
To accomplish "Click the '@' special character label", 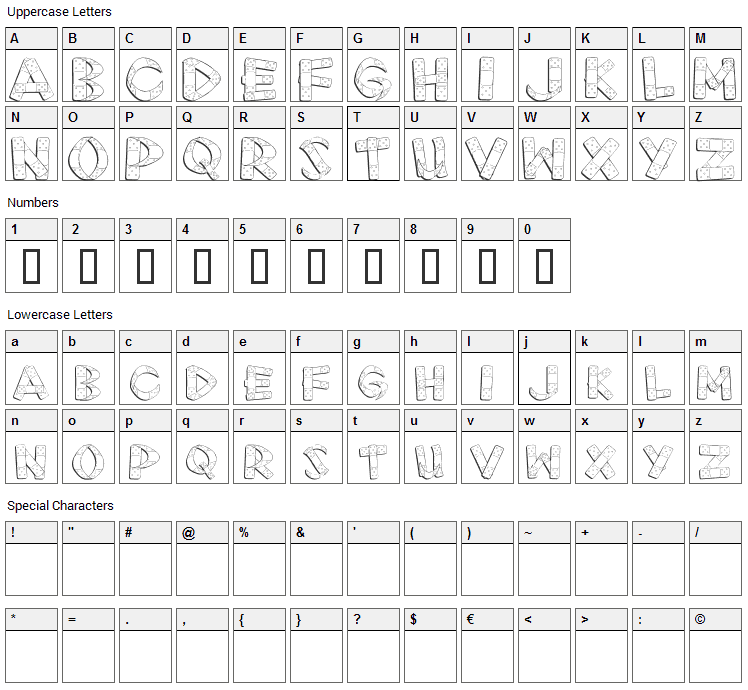I will pos(202,532).
